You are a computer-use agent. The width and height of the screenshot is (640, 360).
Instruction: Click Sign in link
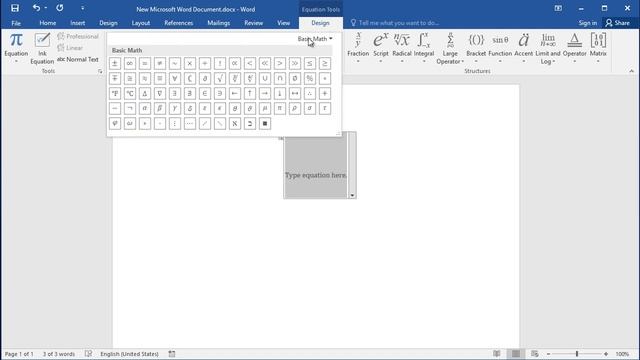coord(588,23)
